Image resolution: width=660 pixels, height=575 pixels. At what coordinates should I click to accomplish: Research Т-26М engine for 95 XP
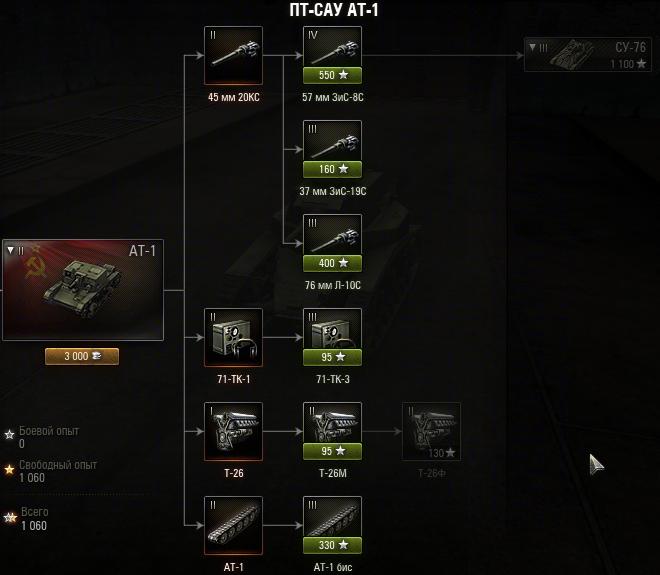coord(332,451)
